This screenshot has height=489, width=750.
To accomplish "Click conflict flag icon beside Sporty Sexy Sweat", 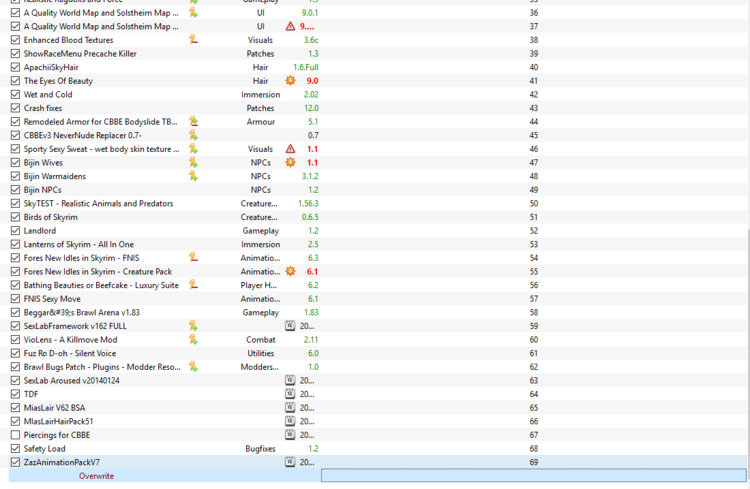I will [193, 149].
